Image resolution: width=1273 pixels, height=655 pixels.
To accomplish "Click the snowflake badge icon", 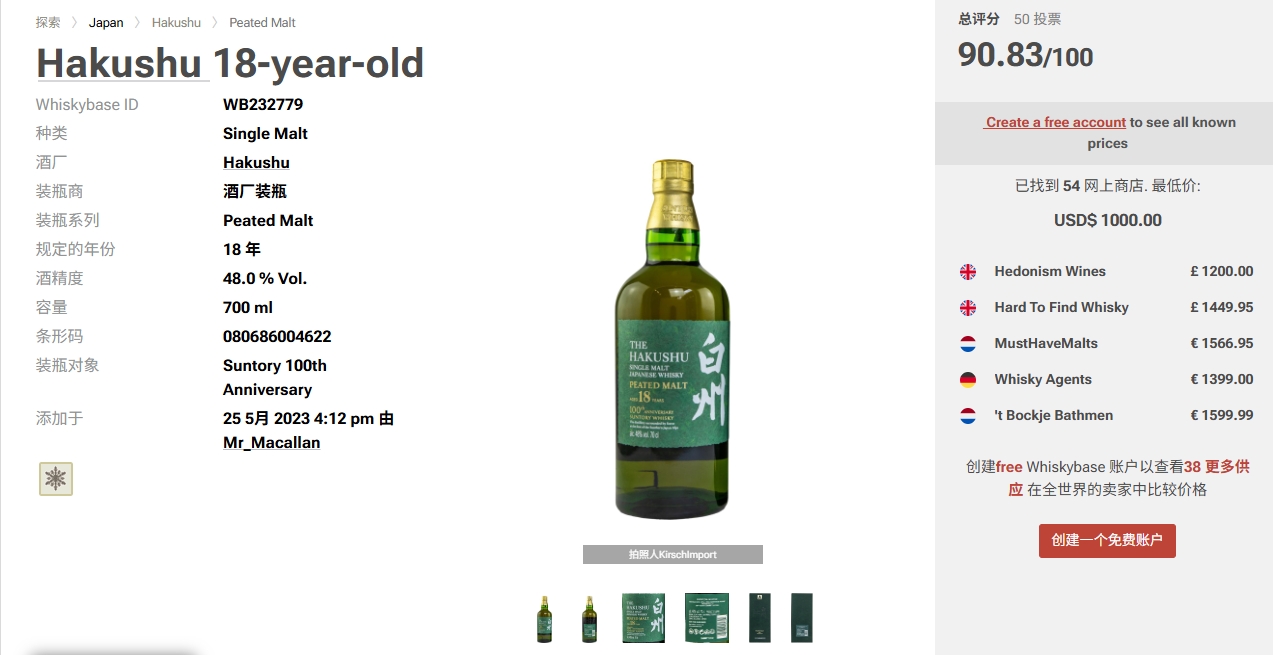I will click(56, 479).
